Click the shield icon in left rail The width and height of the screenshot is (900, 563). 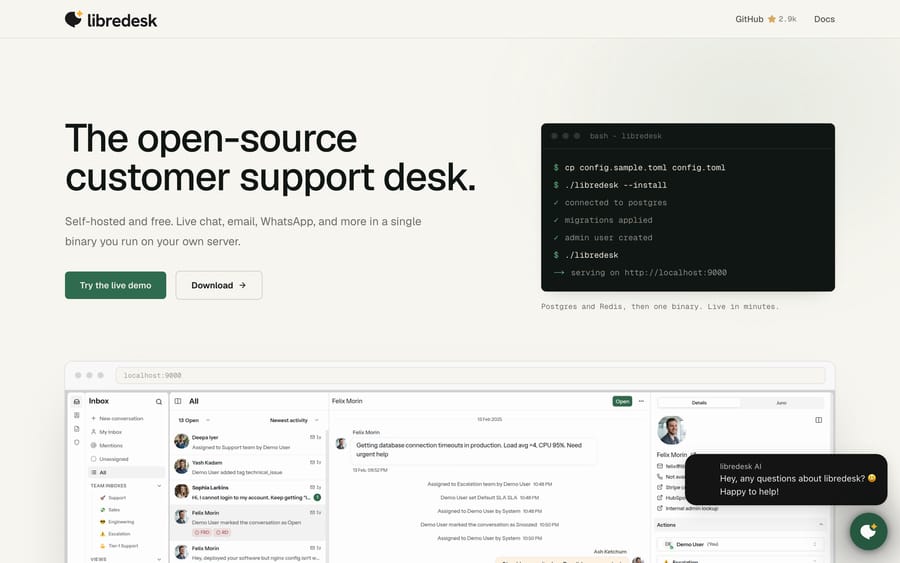76,442
